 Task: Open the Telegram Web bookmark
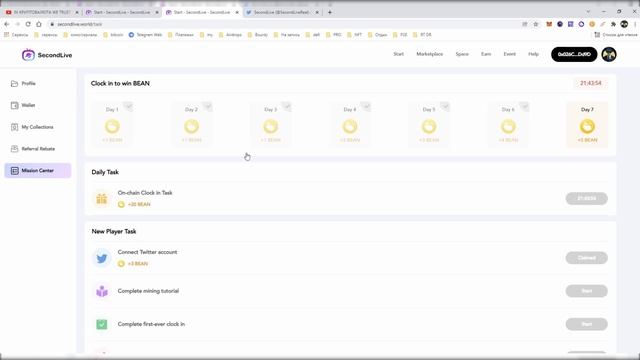tap(145, 35)
